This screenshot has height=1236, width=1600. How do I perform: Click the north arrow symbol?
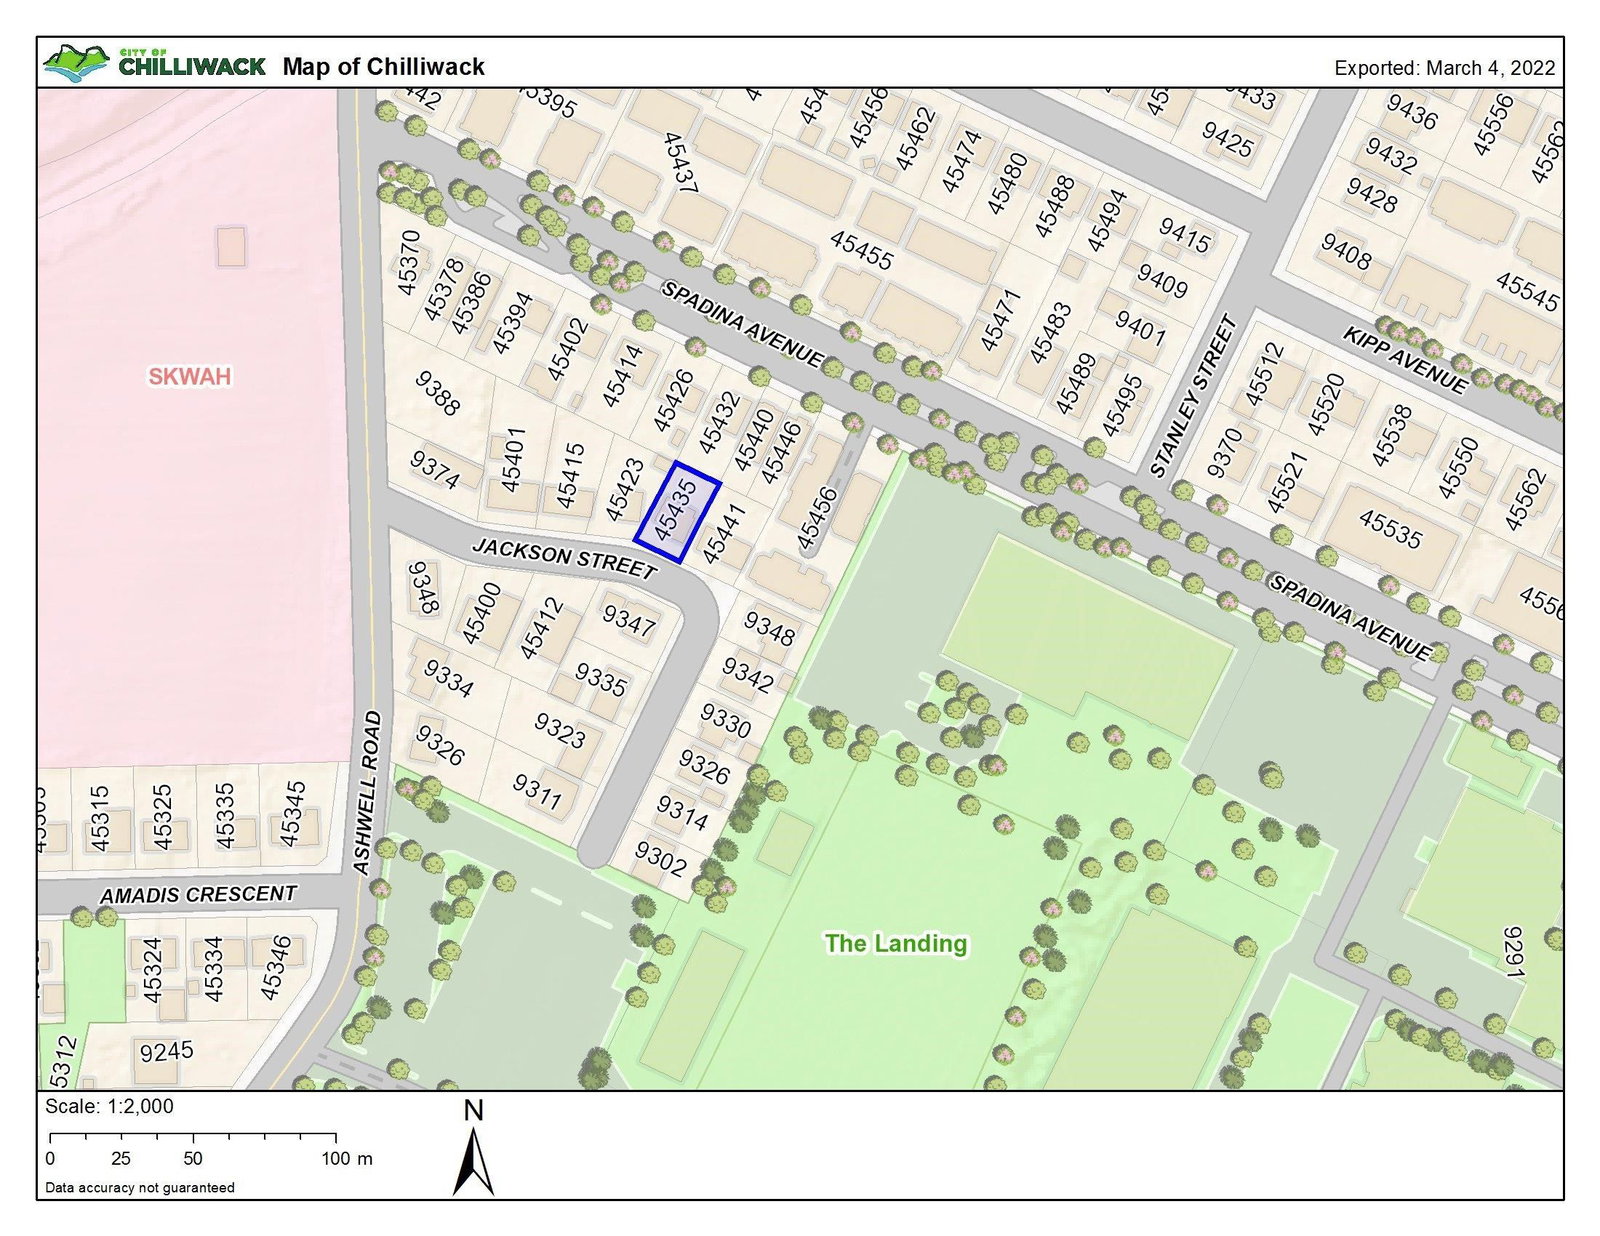[x=474, y=1147]
